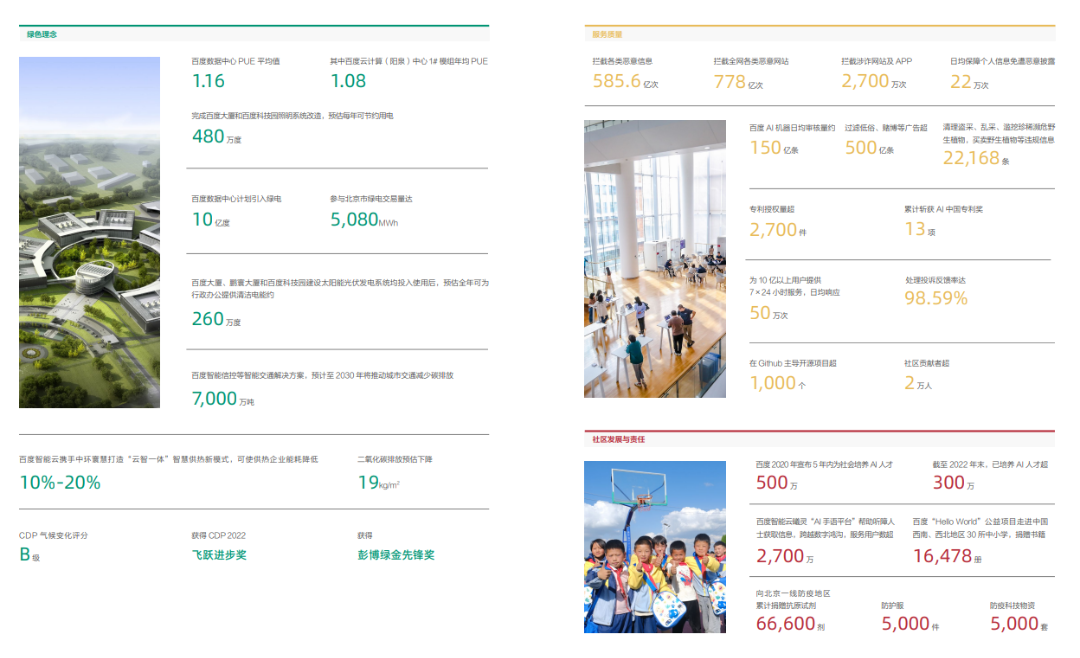
Task: Click the label 累计斩获 AI 中国专利奖
Action: 944,209
